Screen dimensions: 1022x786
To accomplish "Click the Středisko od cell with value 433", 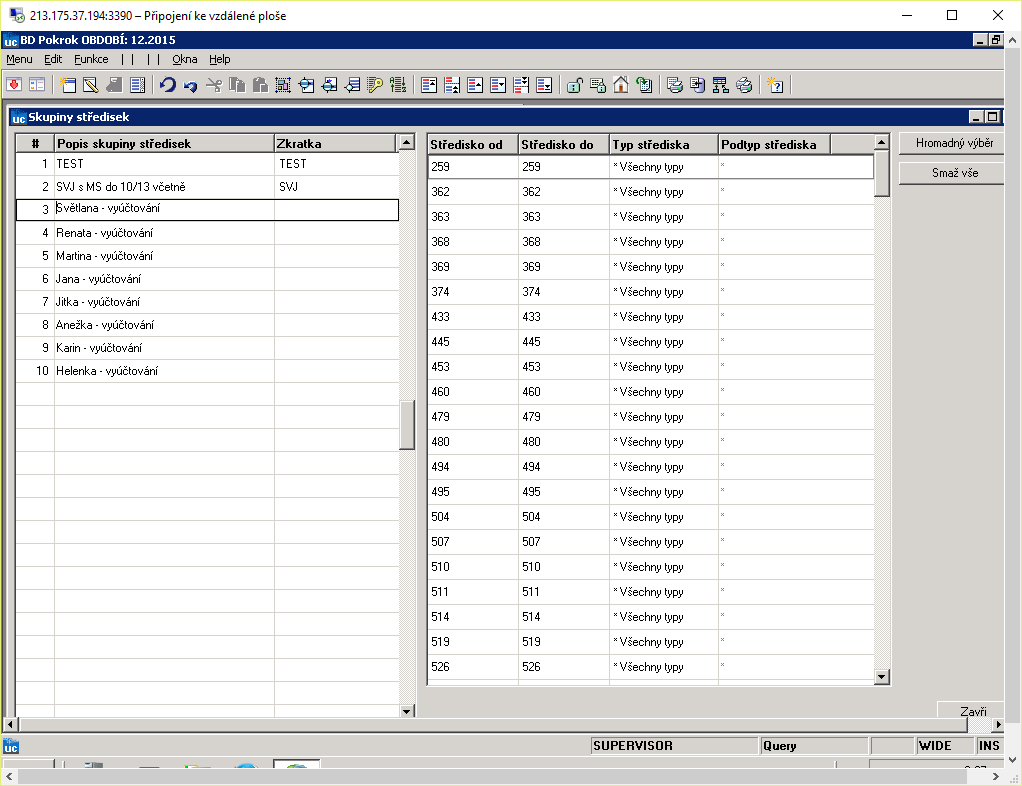I will [473, 317].
